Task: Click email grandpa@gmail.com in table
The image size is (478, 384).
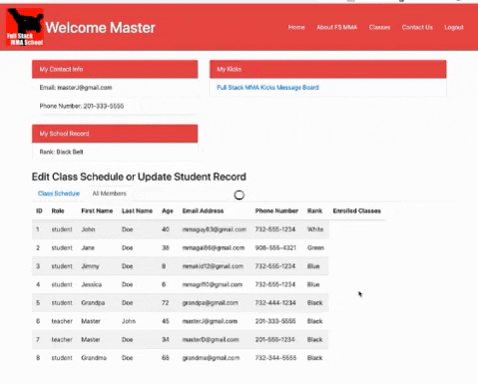Action: tap(210, 303)
